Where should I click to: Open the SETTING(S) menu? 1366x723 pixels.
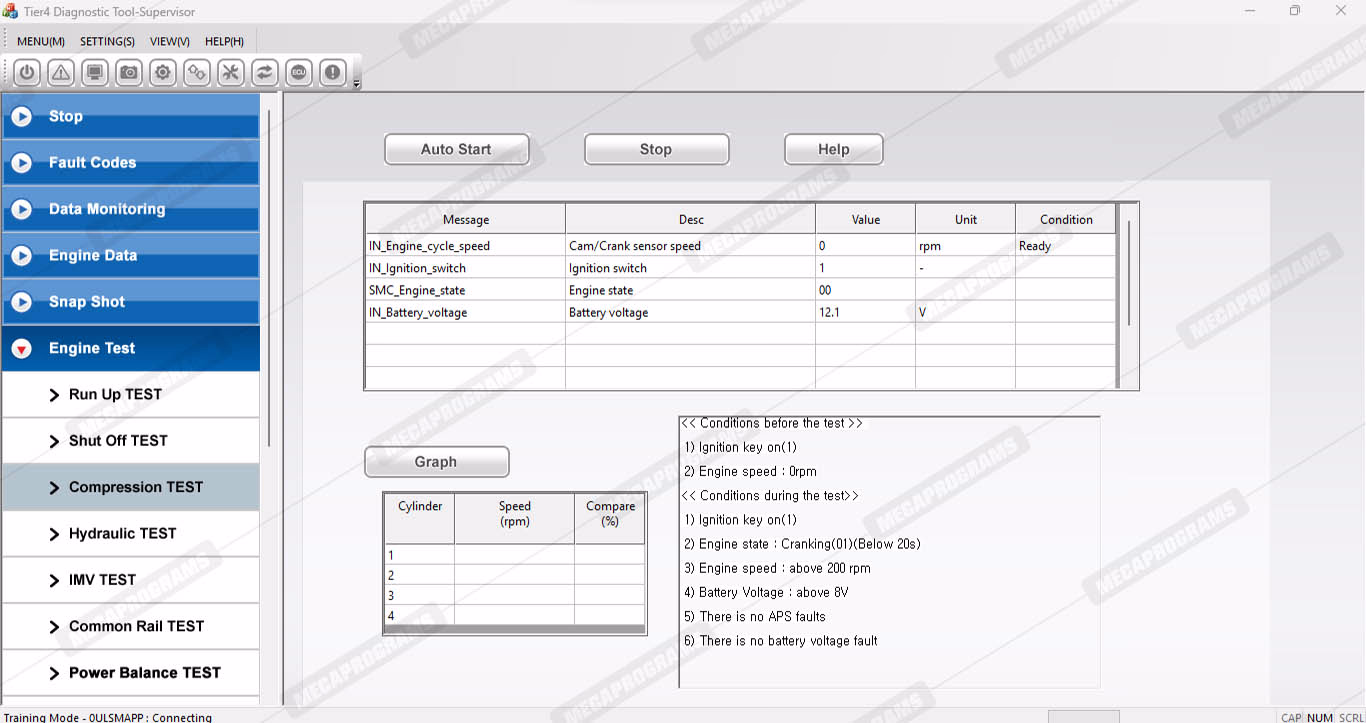(107, 41)
